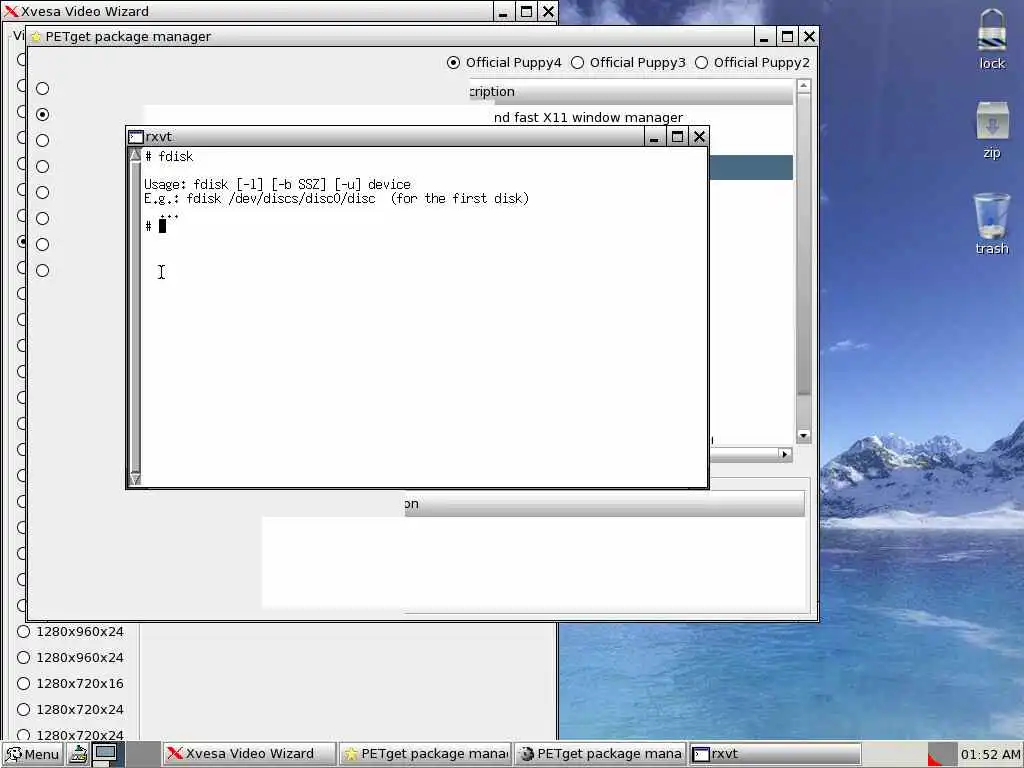Minimize the rxvt terminal window
This screenshot has width=1024, height=768.
tap(654, 136)
